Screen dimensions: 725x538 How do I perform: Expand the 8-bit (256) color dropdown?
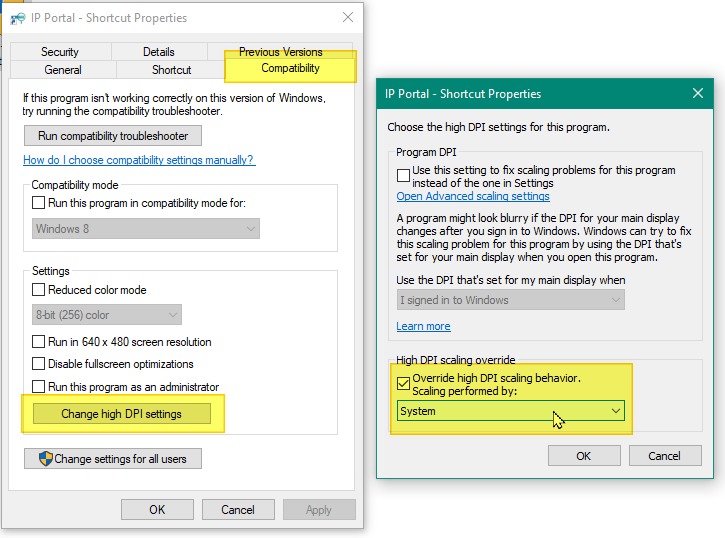(107, 315)
